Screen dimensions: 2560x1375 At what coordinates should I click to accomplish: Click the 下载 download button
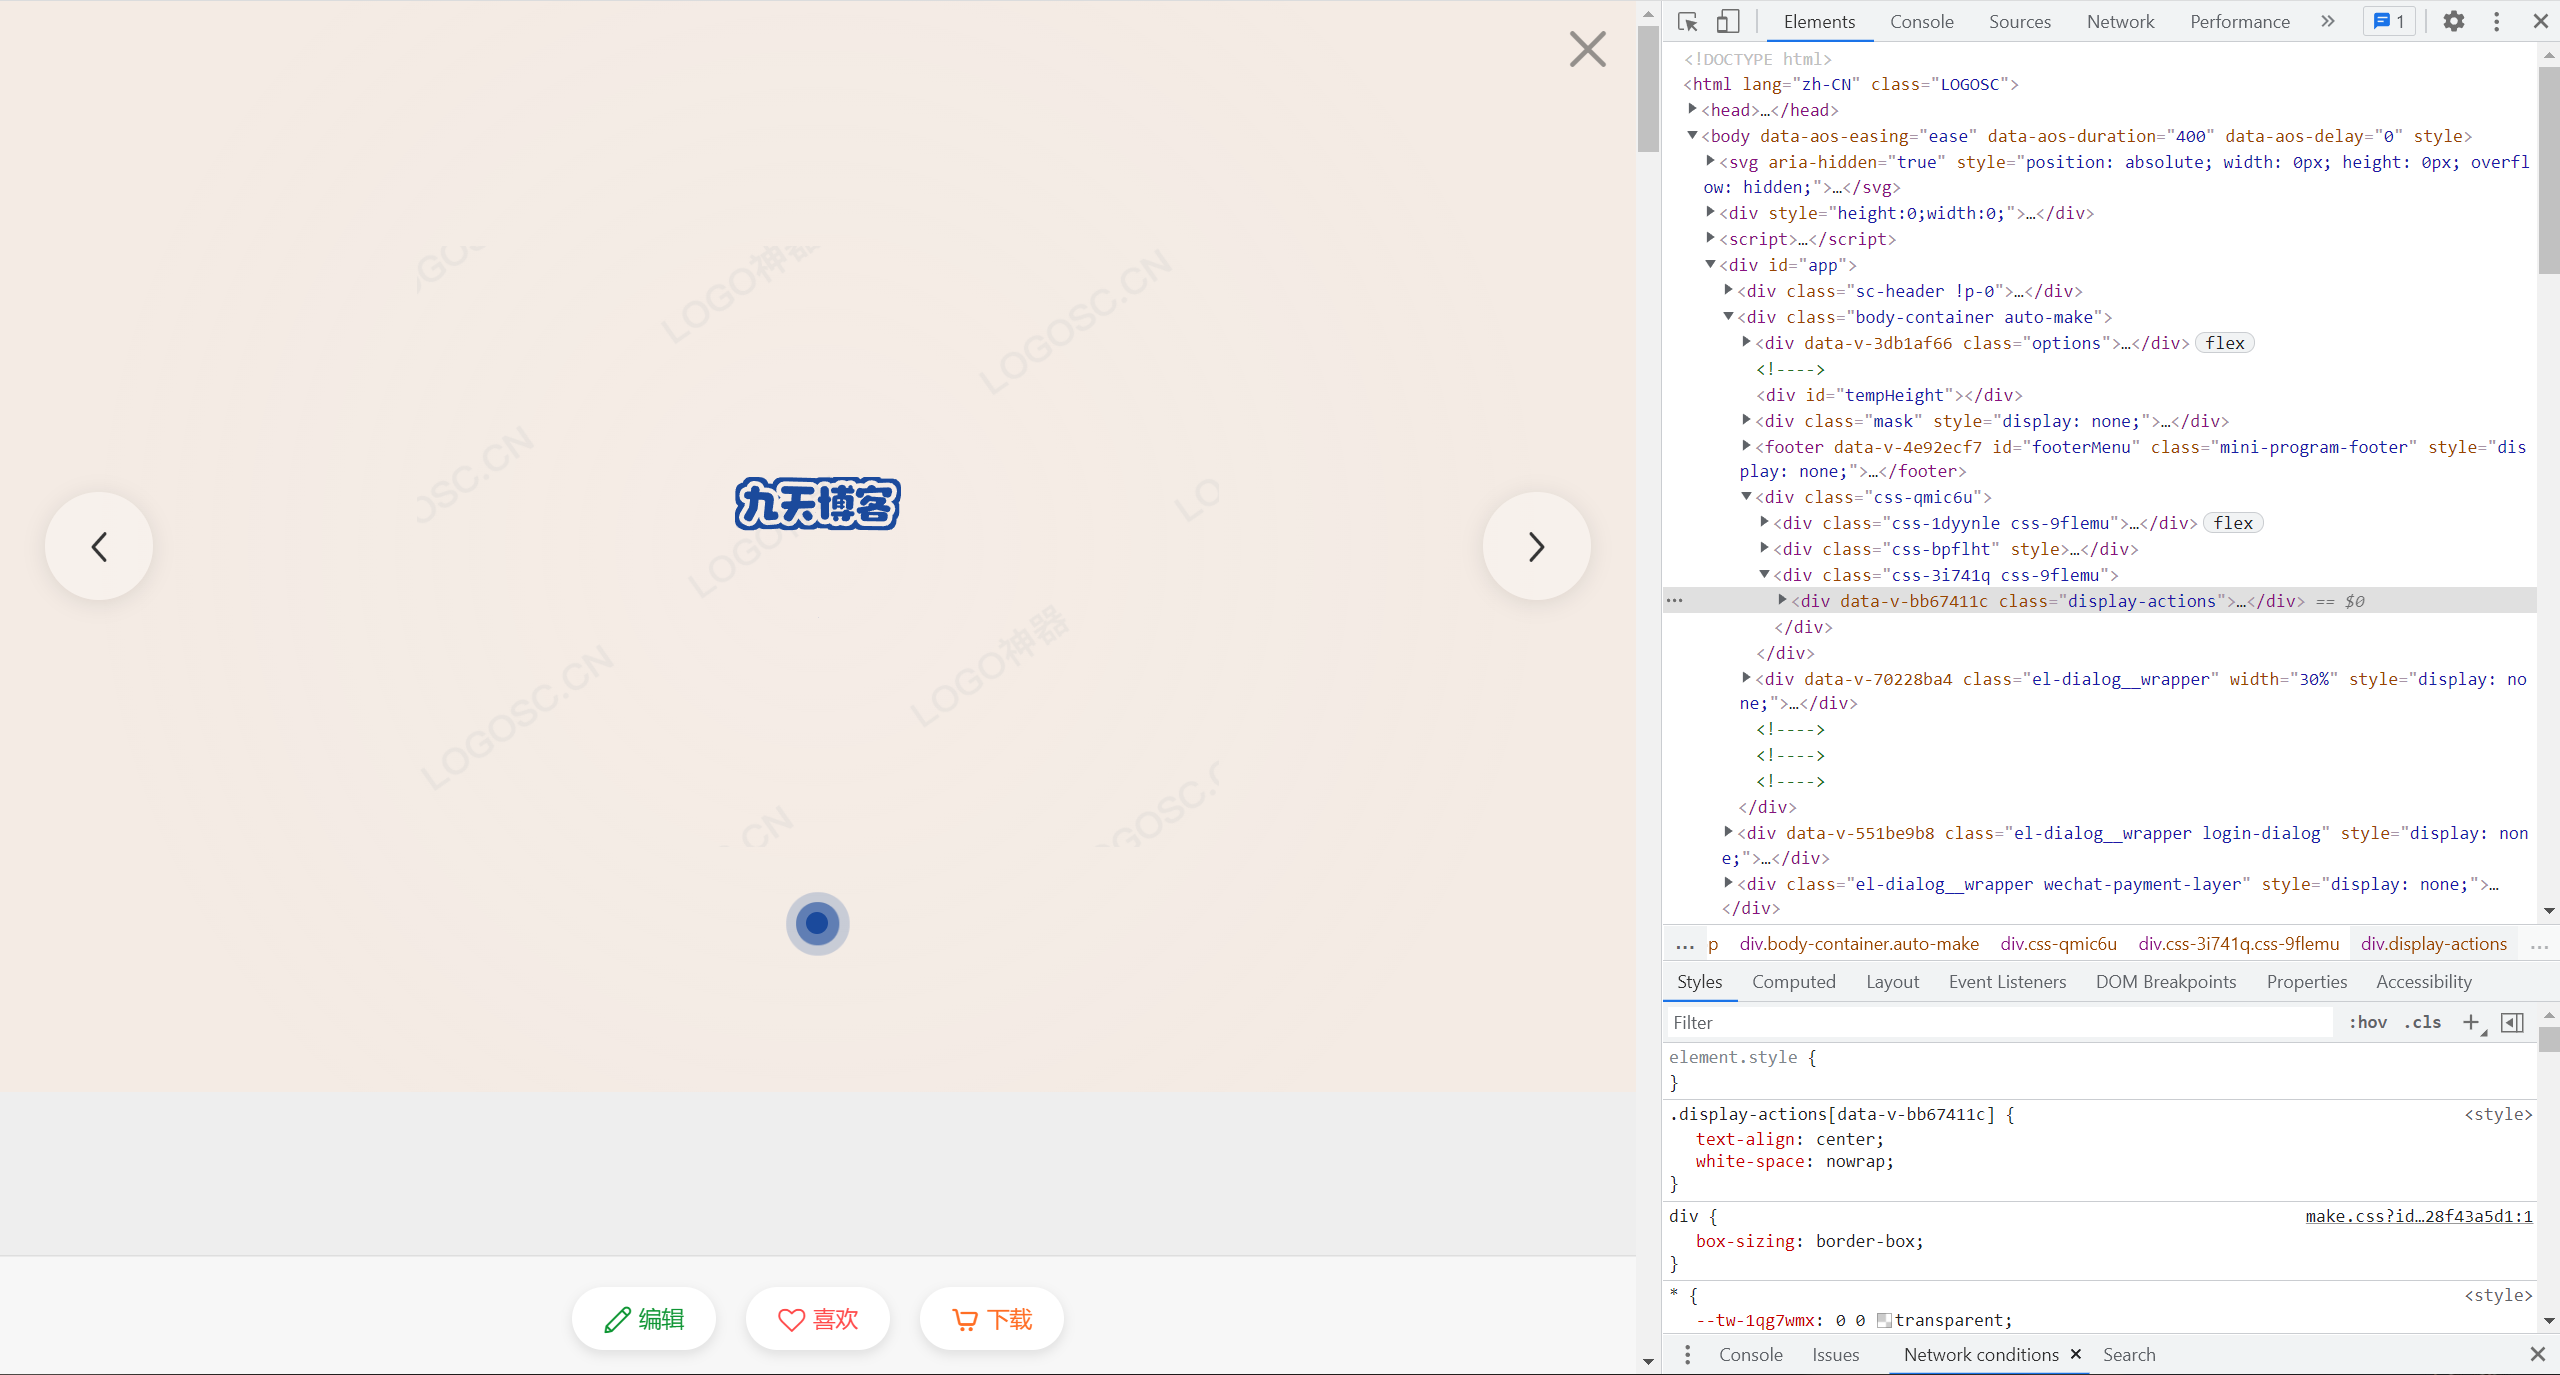[992, 1319]
